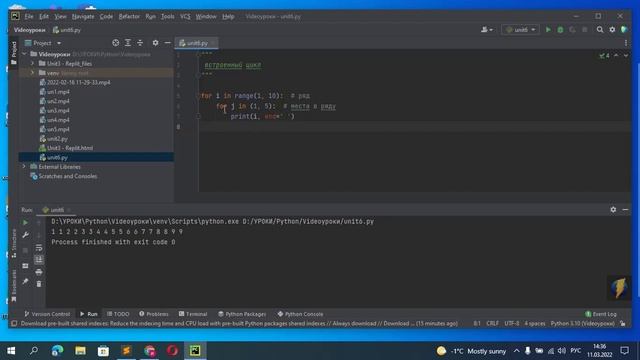Open Event Log in status bar
The image size is (640, 360).
[x=601, y=314]
